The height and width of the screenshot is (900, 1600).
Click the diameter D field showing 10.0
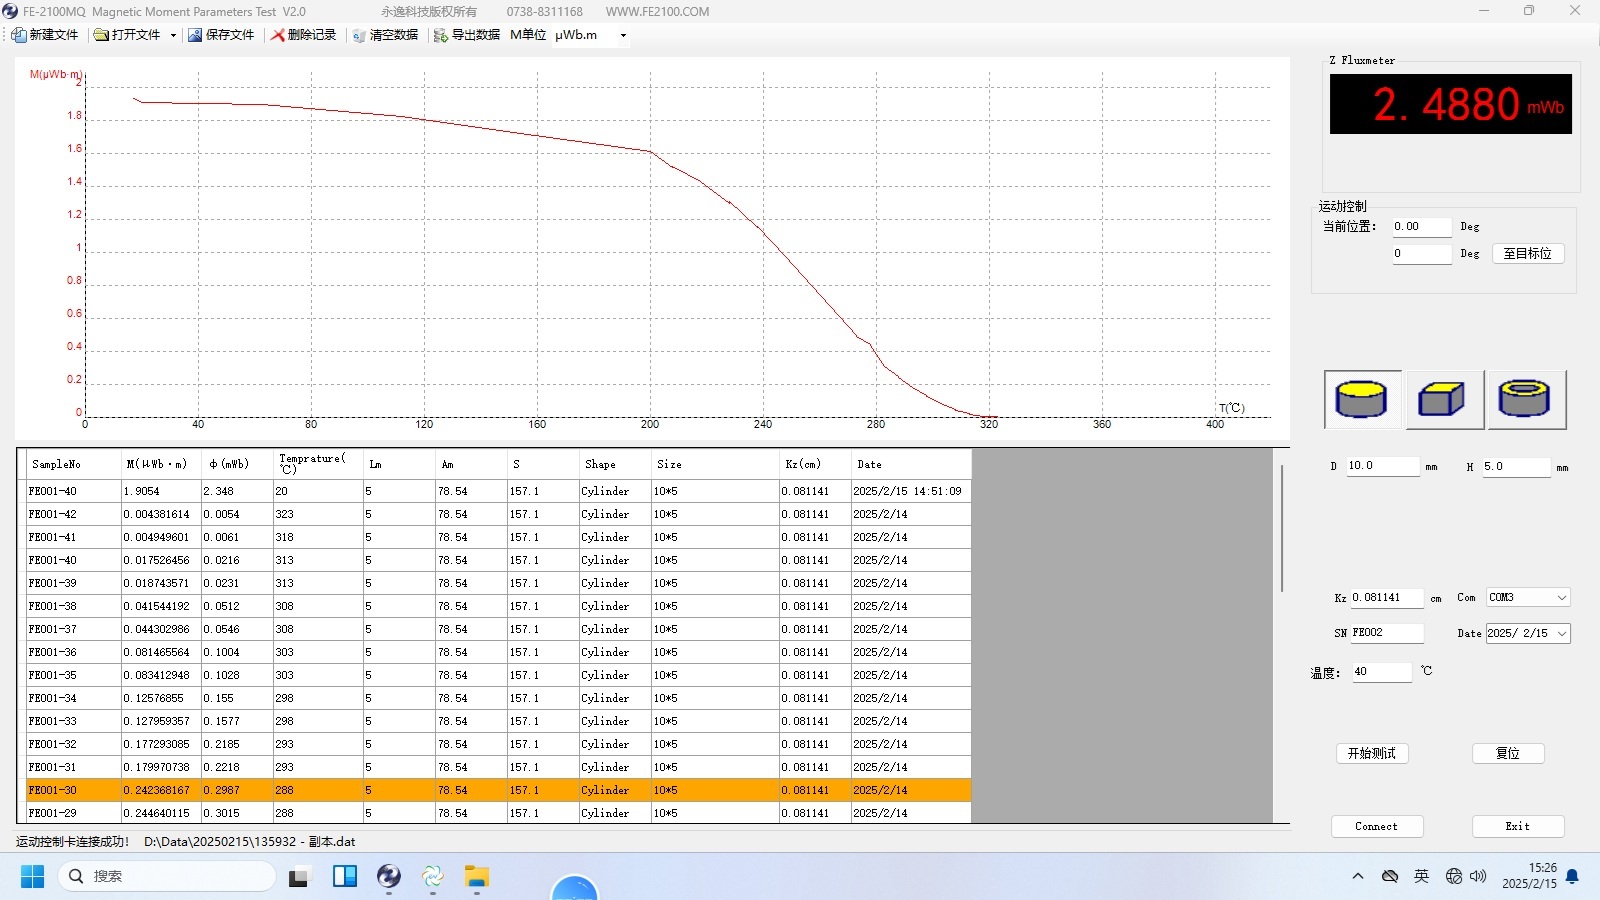click(1382, 466)
